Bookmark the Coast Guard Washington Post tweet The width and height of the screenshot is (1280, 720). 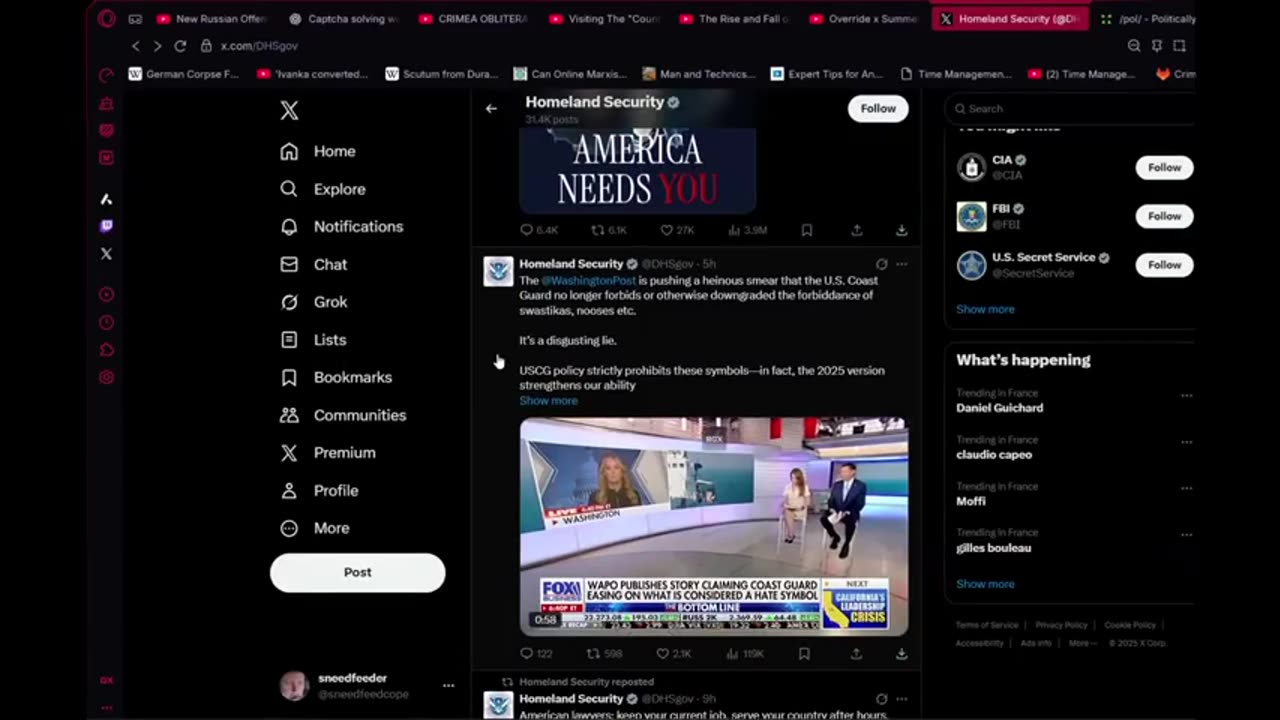pos(804,654)
